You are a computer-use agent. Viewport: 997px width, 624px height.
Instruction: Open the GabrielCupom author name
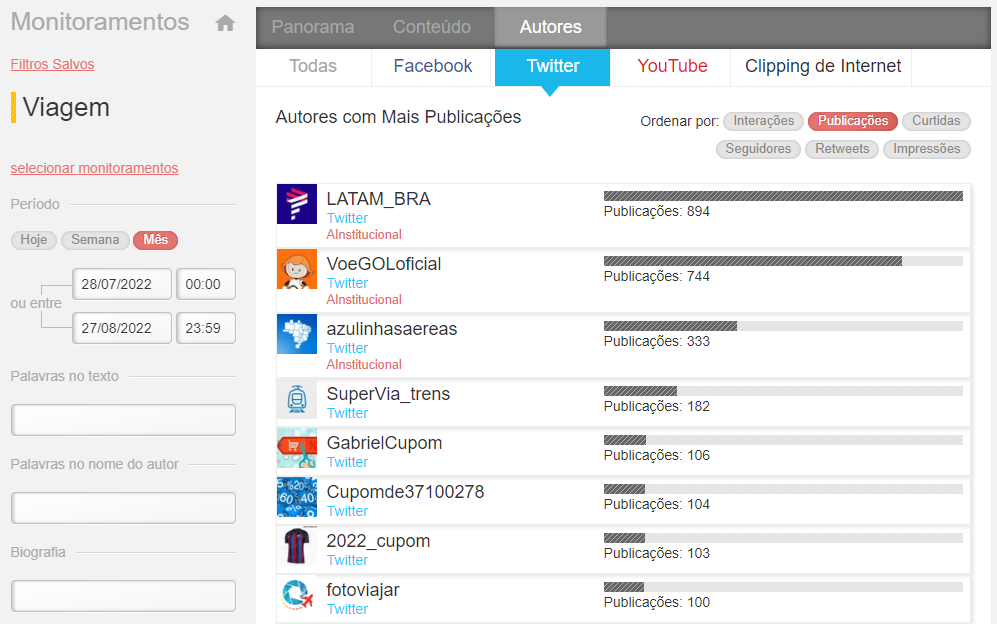(x=384, y=443)
